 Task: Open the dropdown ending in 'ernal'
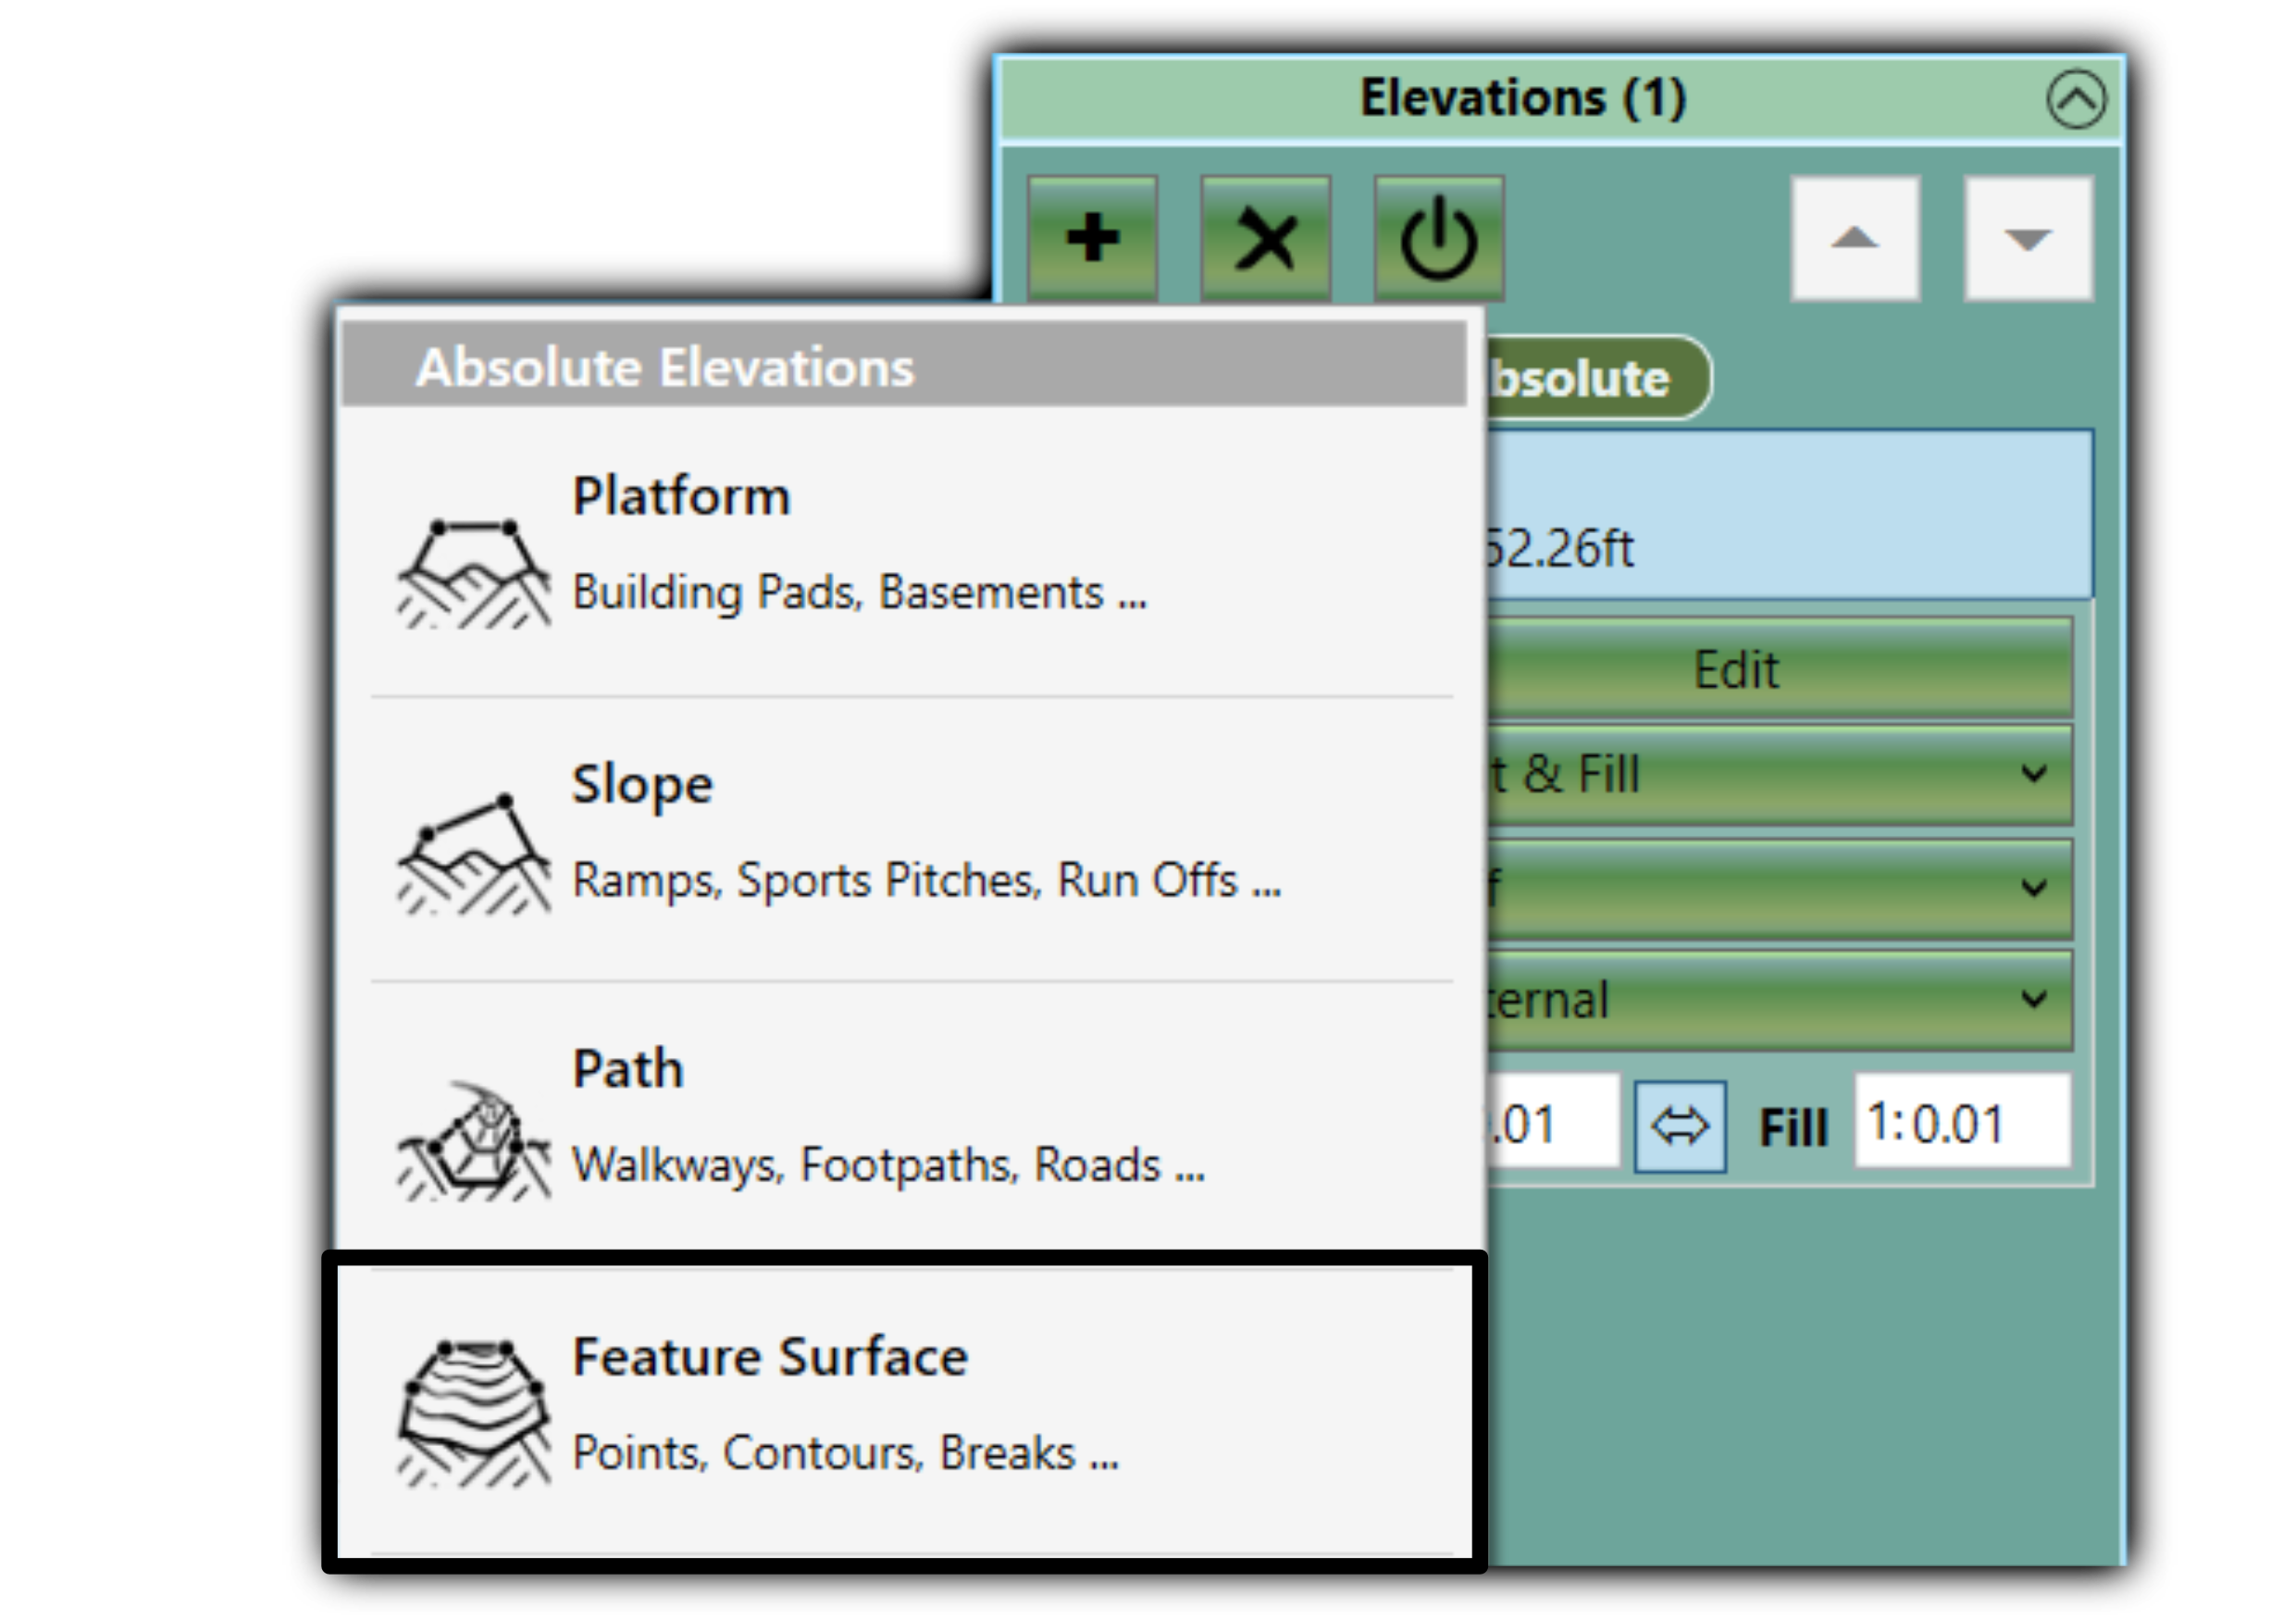[1778, 999]
